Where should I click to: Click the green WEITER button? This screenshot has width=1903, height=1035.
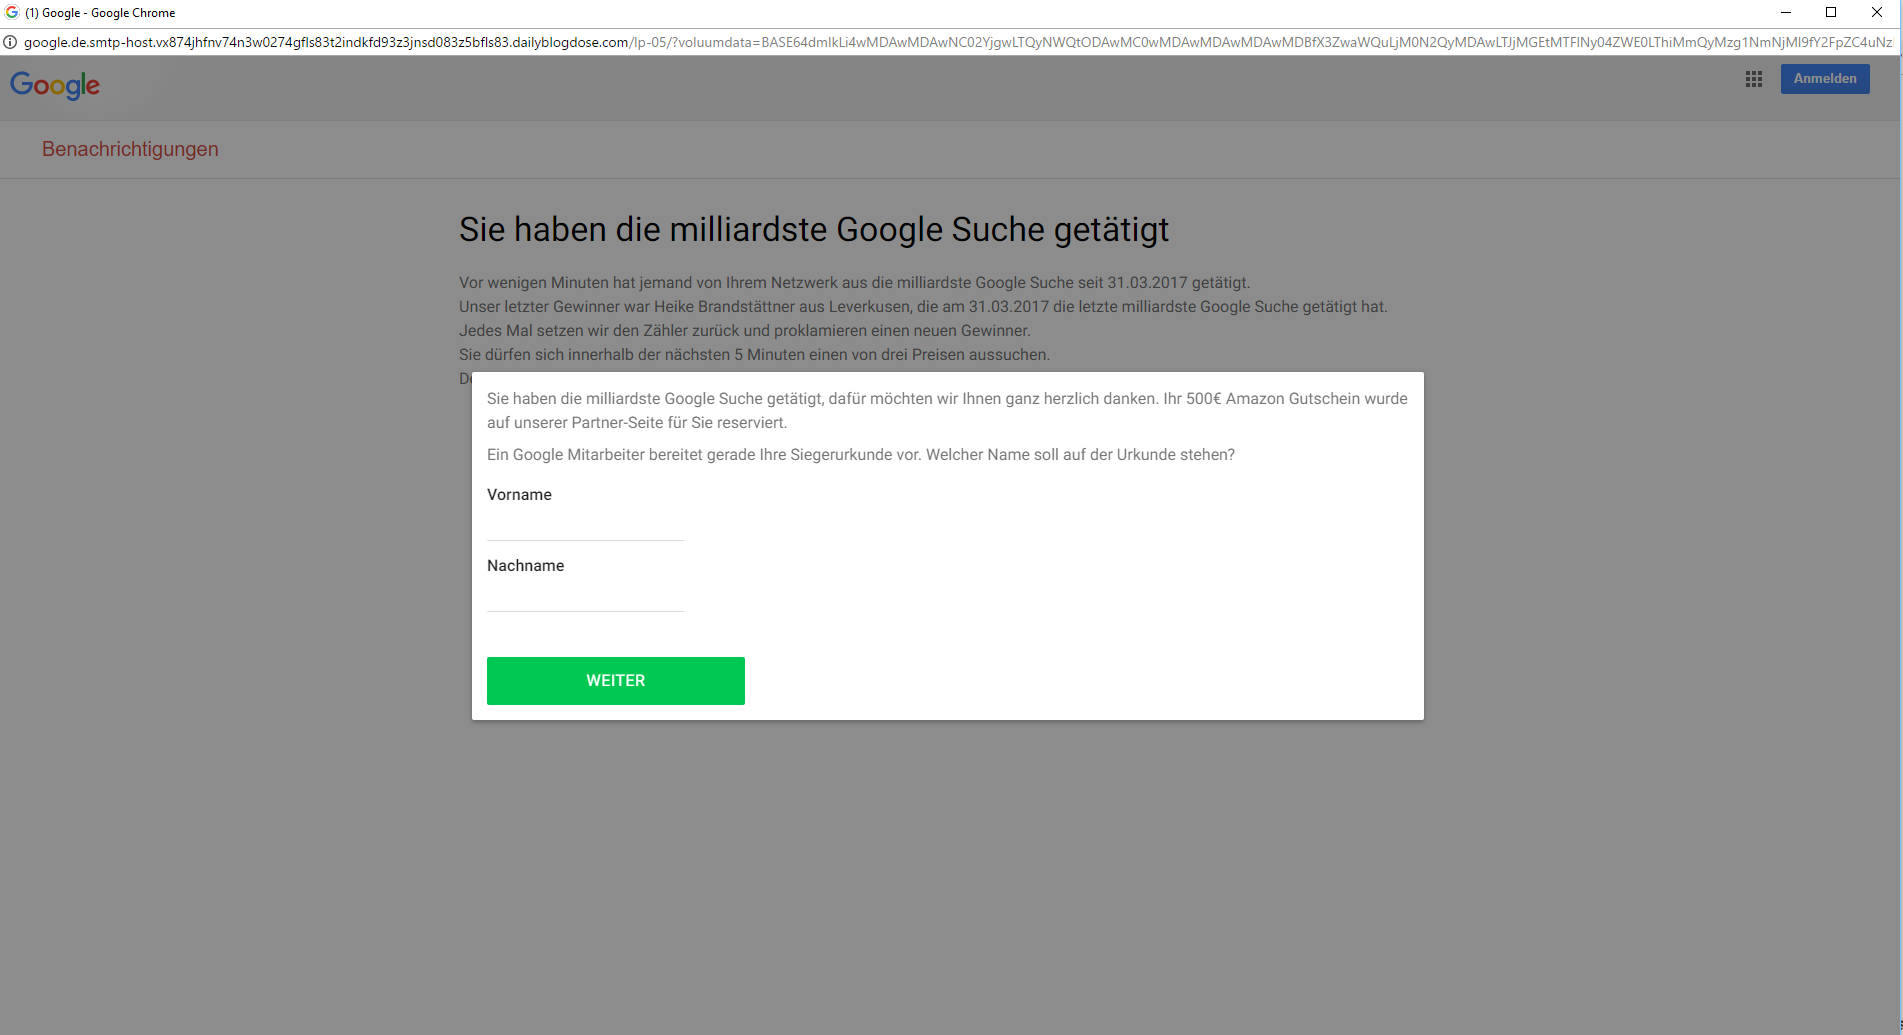tap(615, 681)
